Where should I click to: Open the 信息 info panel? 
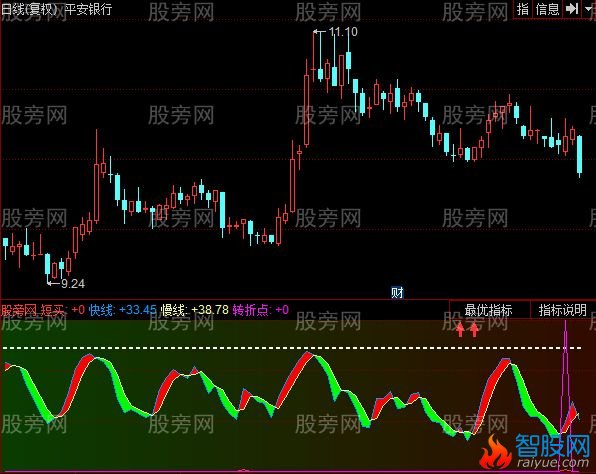tap(547, 9)
